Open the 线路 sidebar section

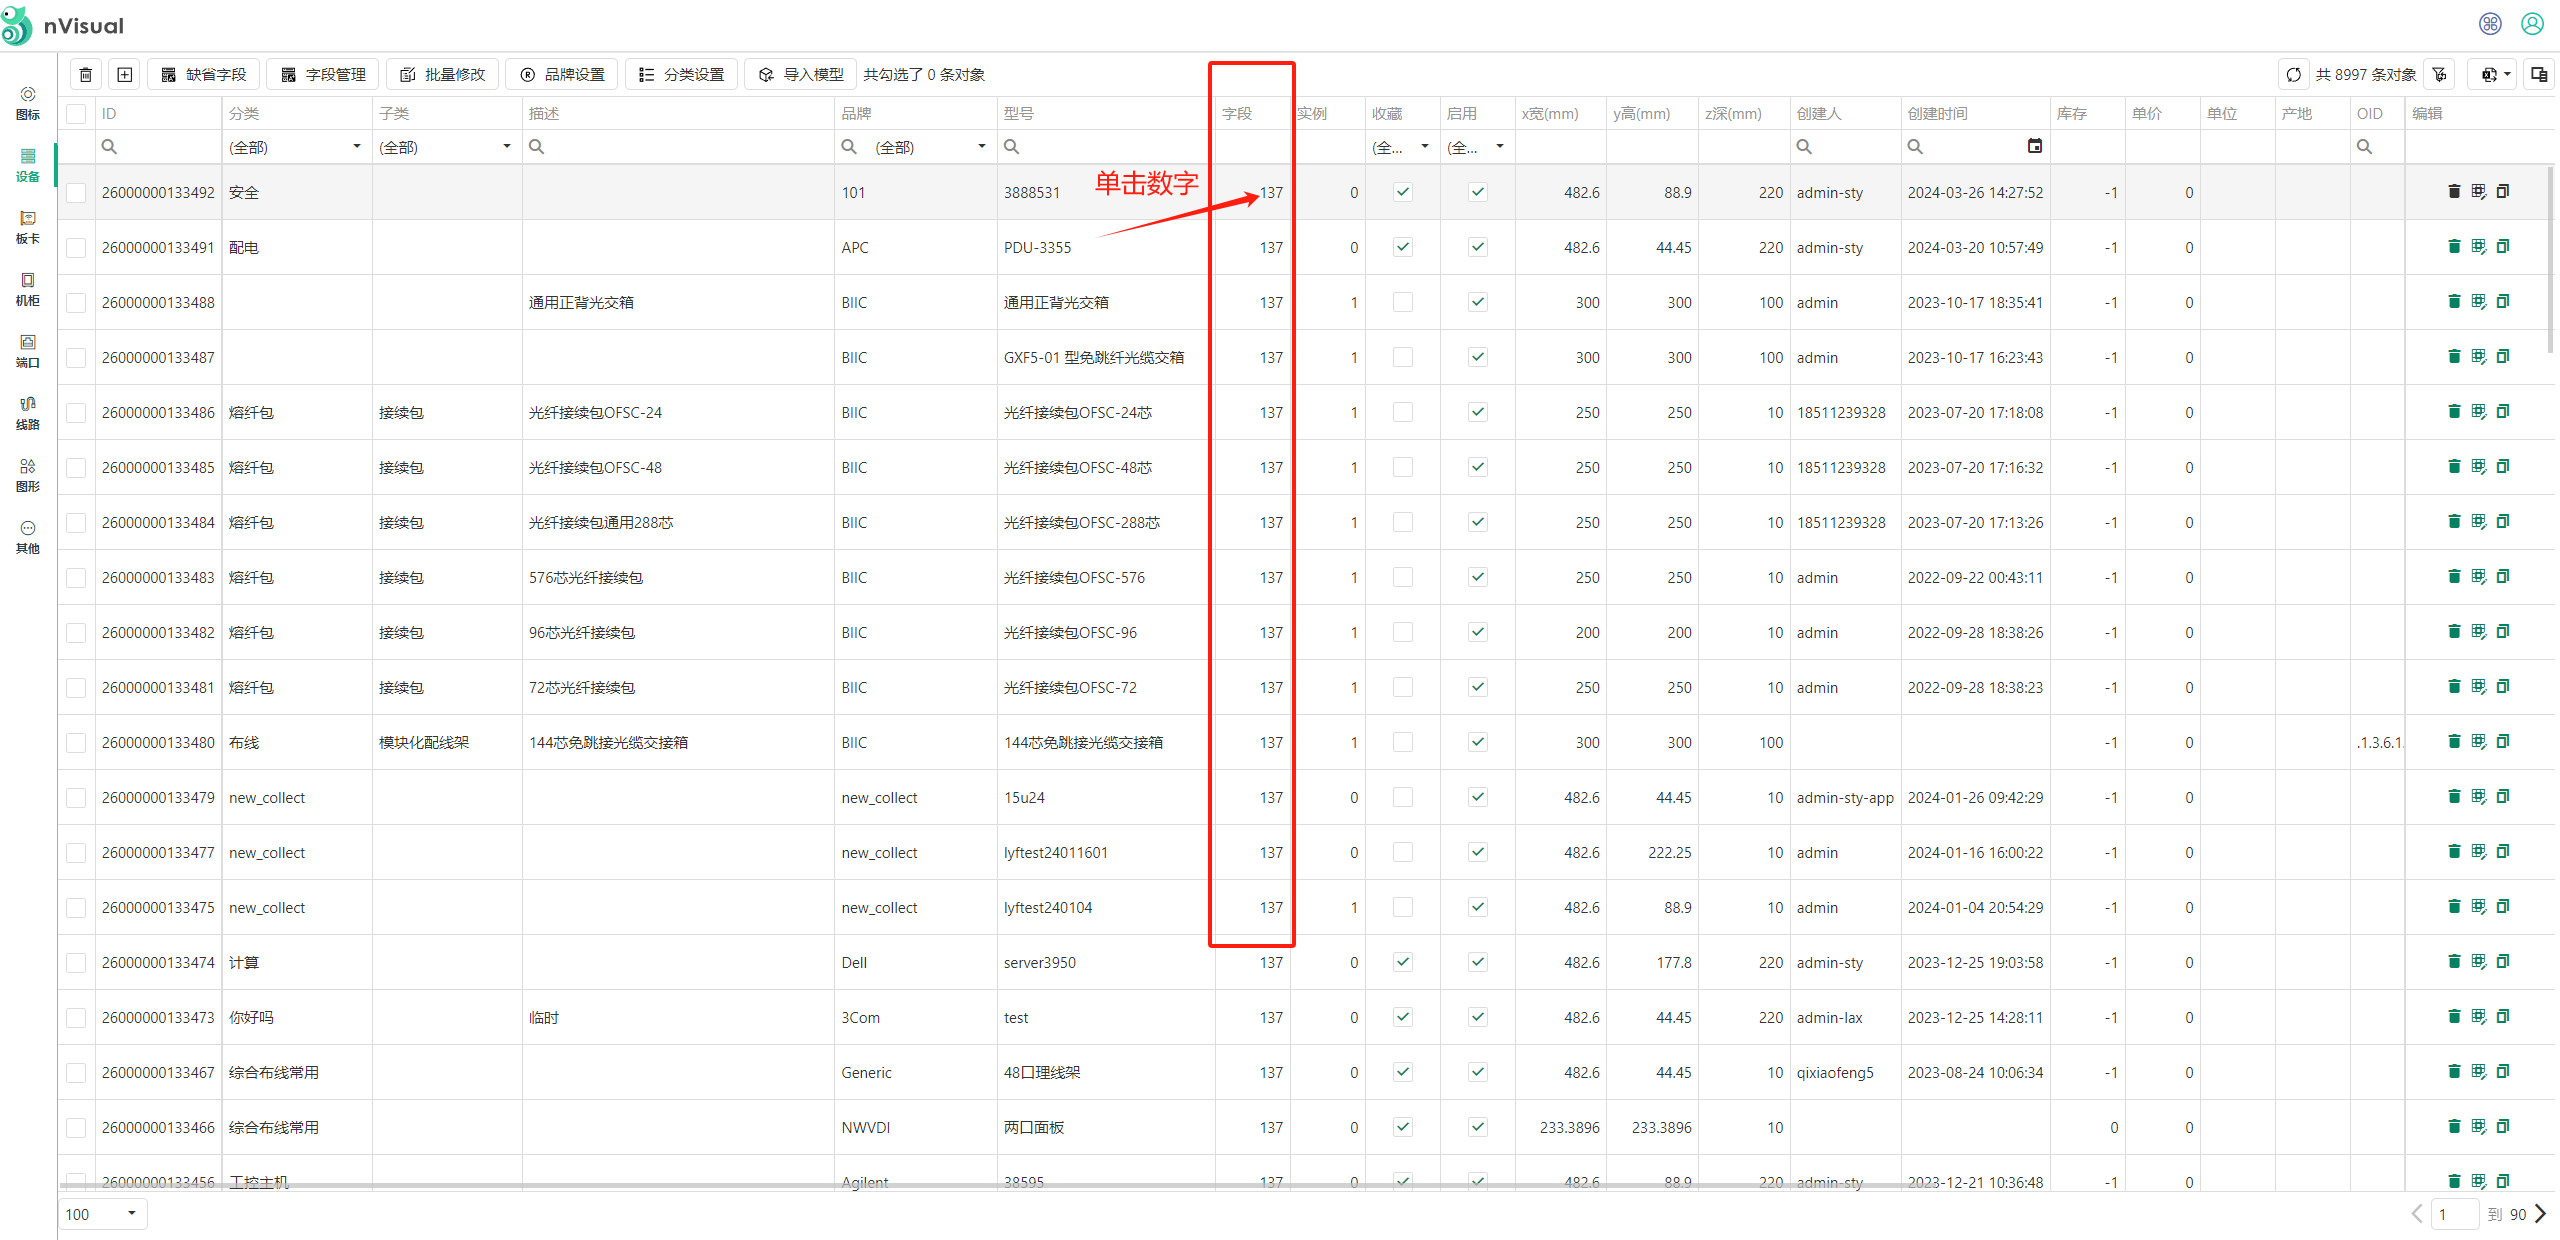point(28,413)
